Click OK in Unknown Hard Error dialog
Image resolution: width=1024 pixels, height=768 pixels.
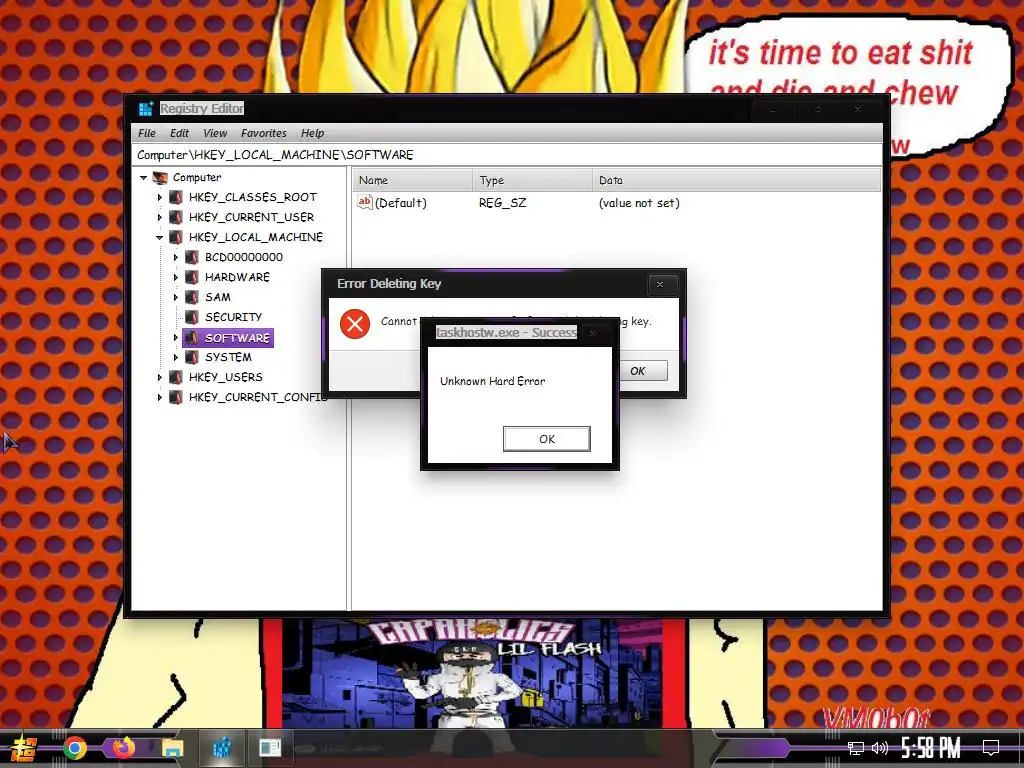click(x=547, y=439)
